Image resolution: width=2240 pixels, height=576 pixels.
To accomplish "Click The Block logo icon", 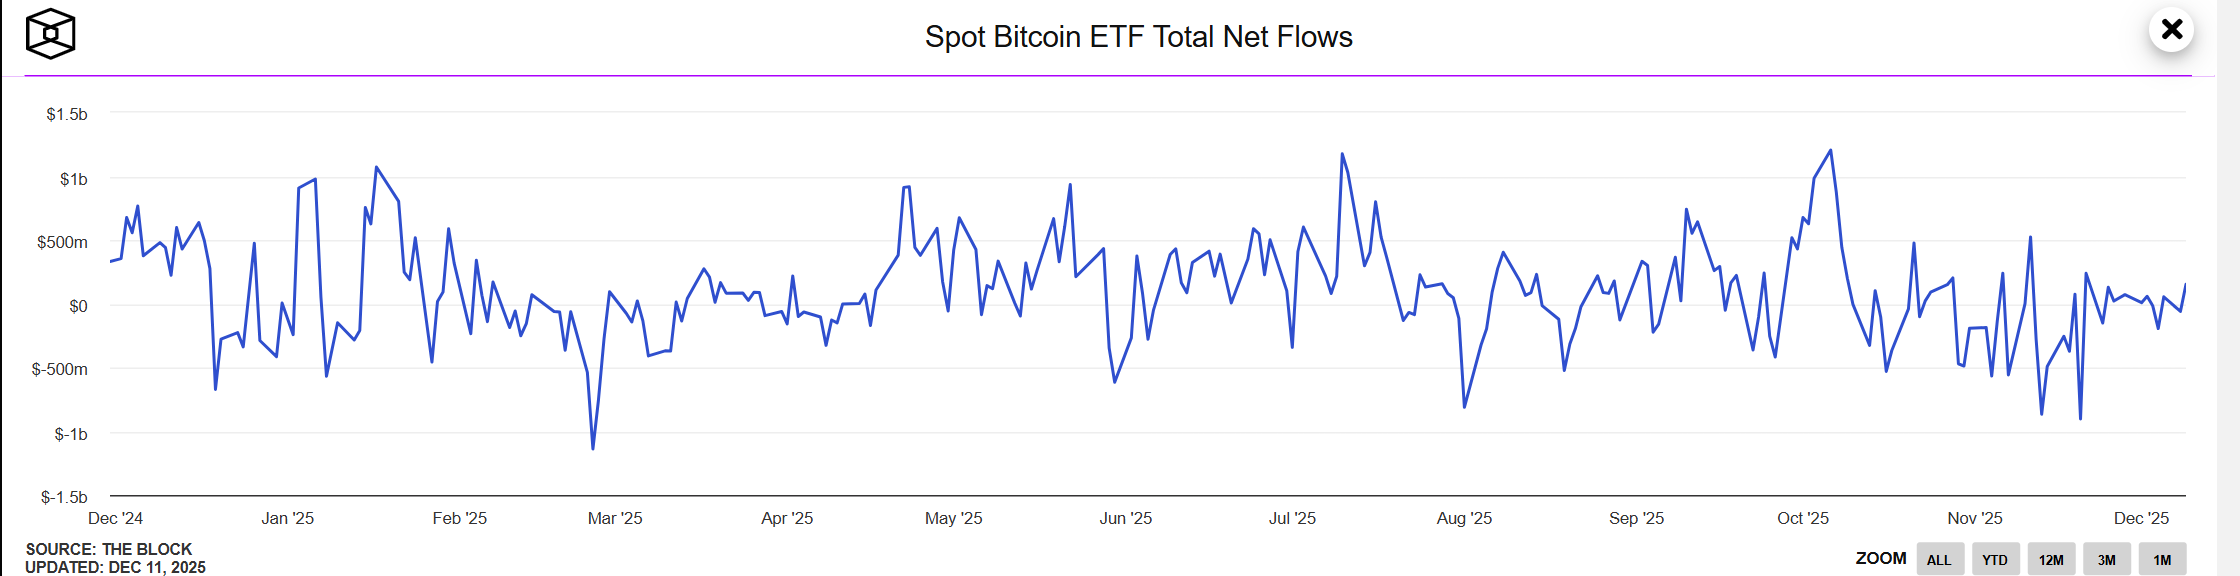I will tap(52, 34).
